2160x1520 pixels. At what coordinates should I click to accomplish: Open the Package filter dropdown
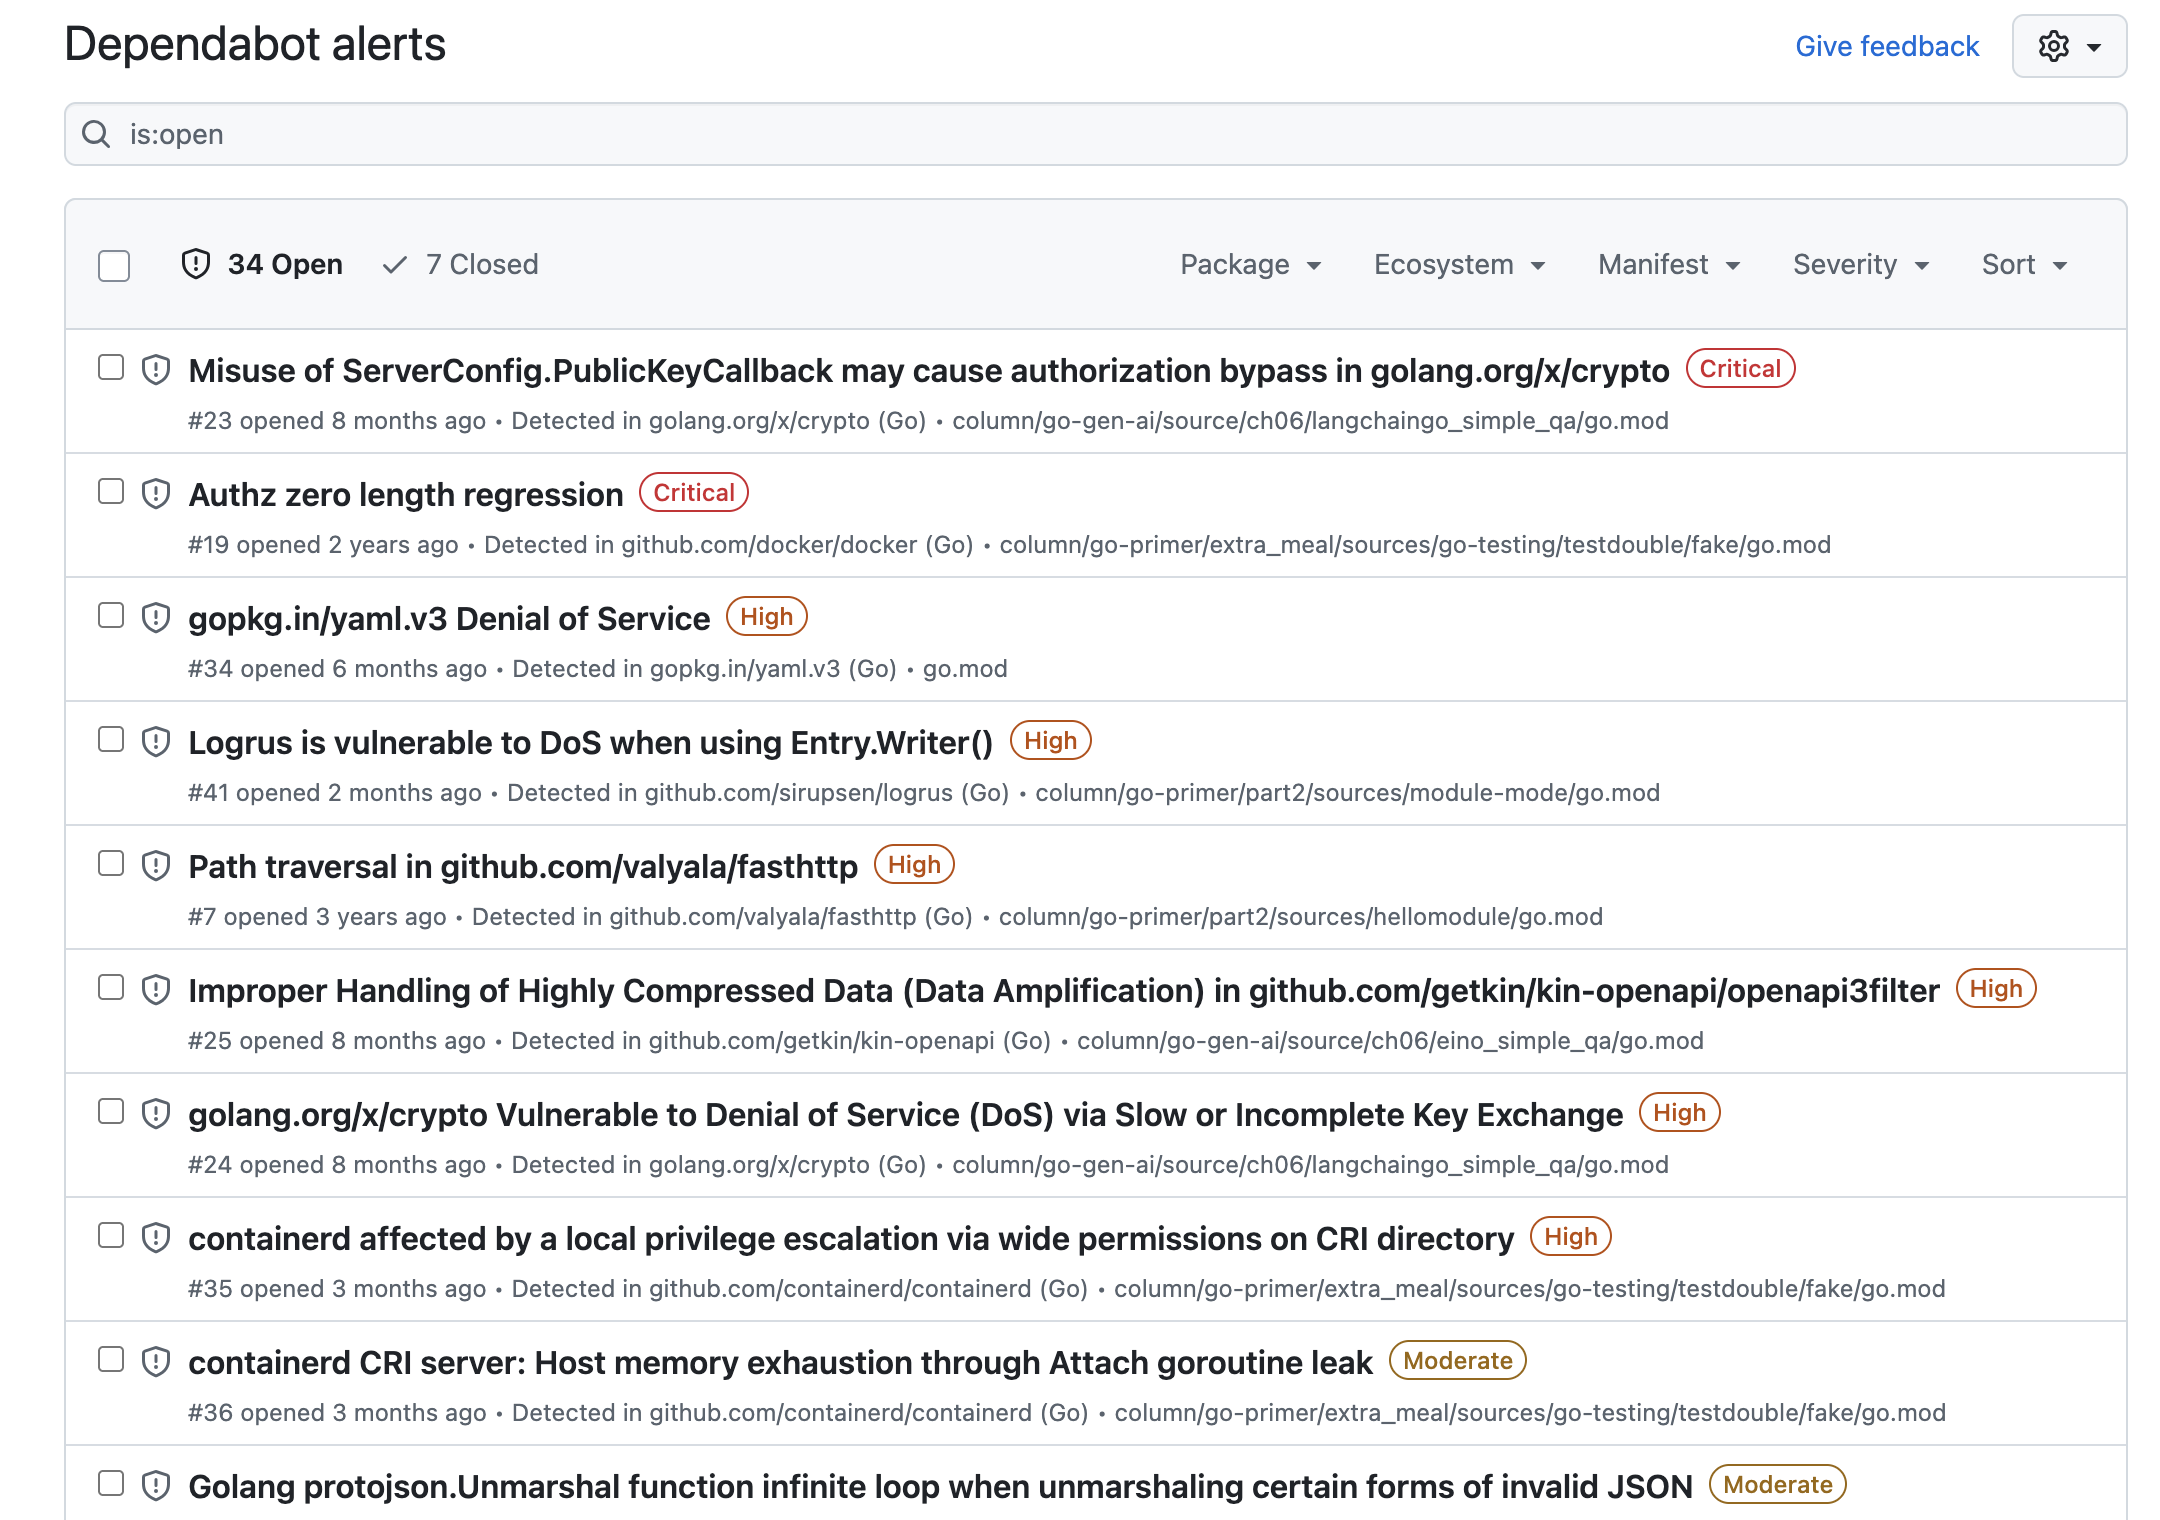(1251, 264)
